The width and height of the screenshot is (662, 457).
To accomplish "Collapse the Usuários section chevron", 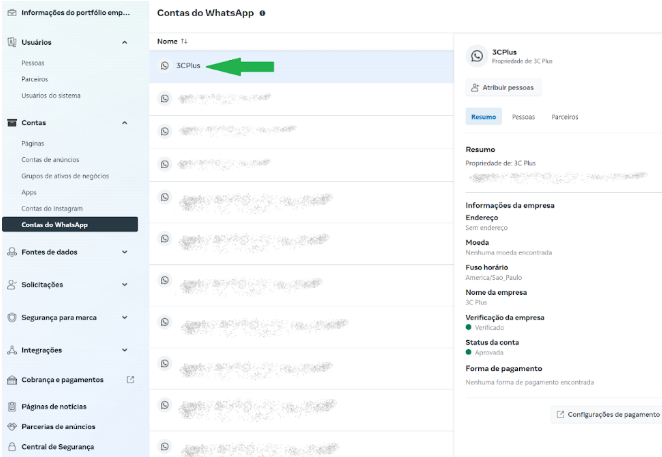I will [124, 42].
